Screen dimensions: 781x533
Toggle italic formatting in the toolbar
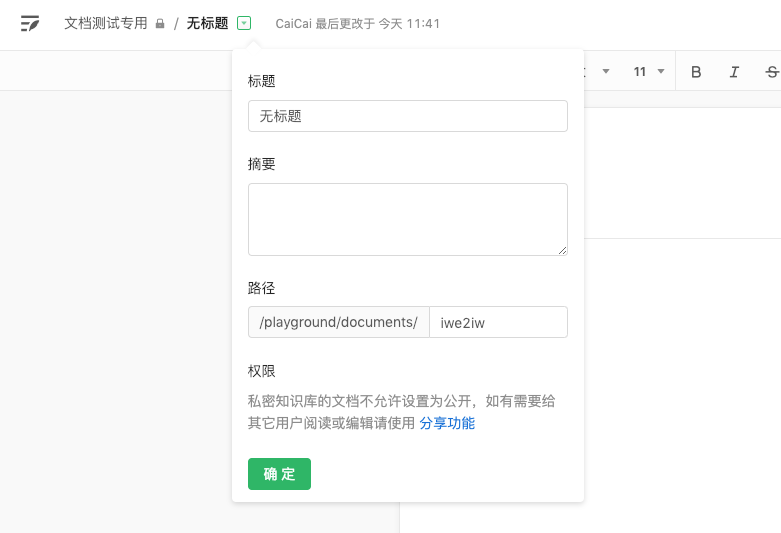[x=734, y=72]
